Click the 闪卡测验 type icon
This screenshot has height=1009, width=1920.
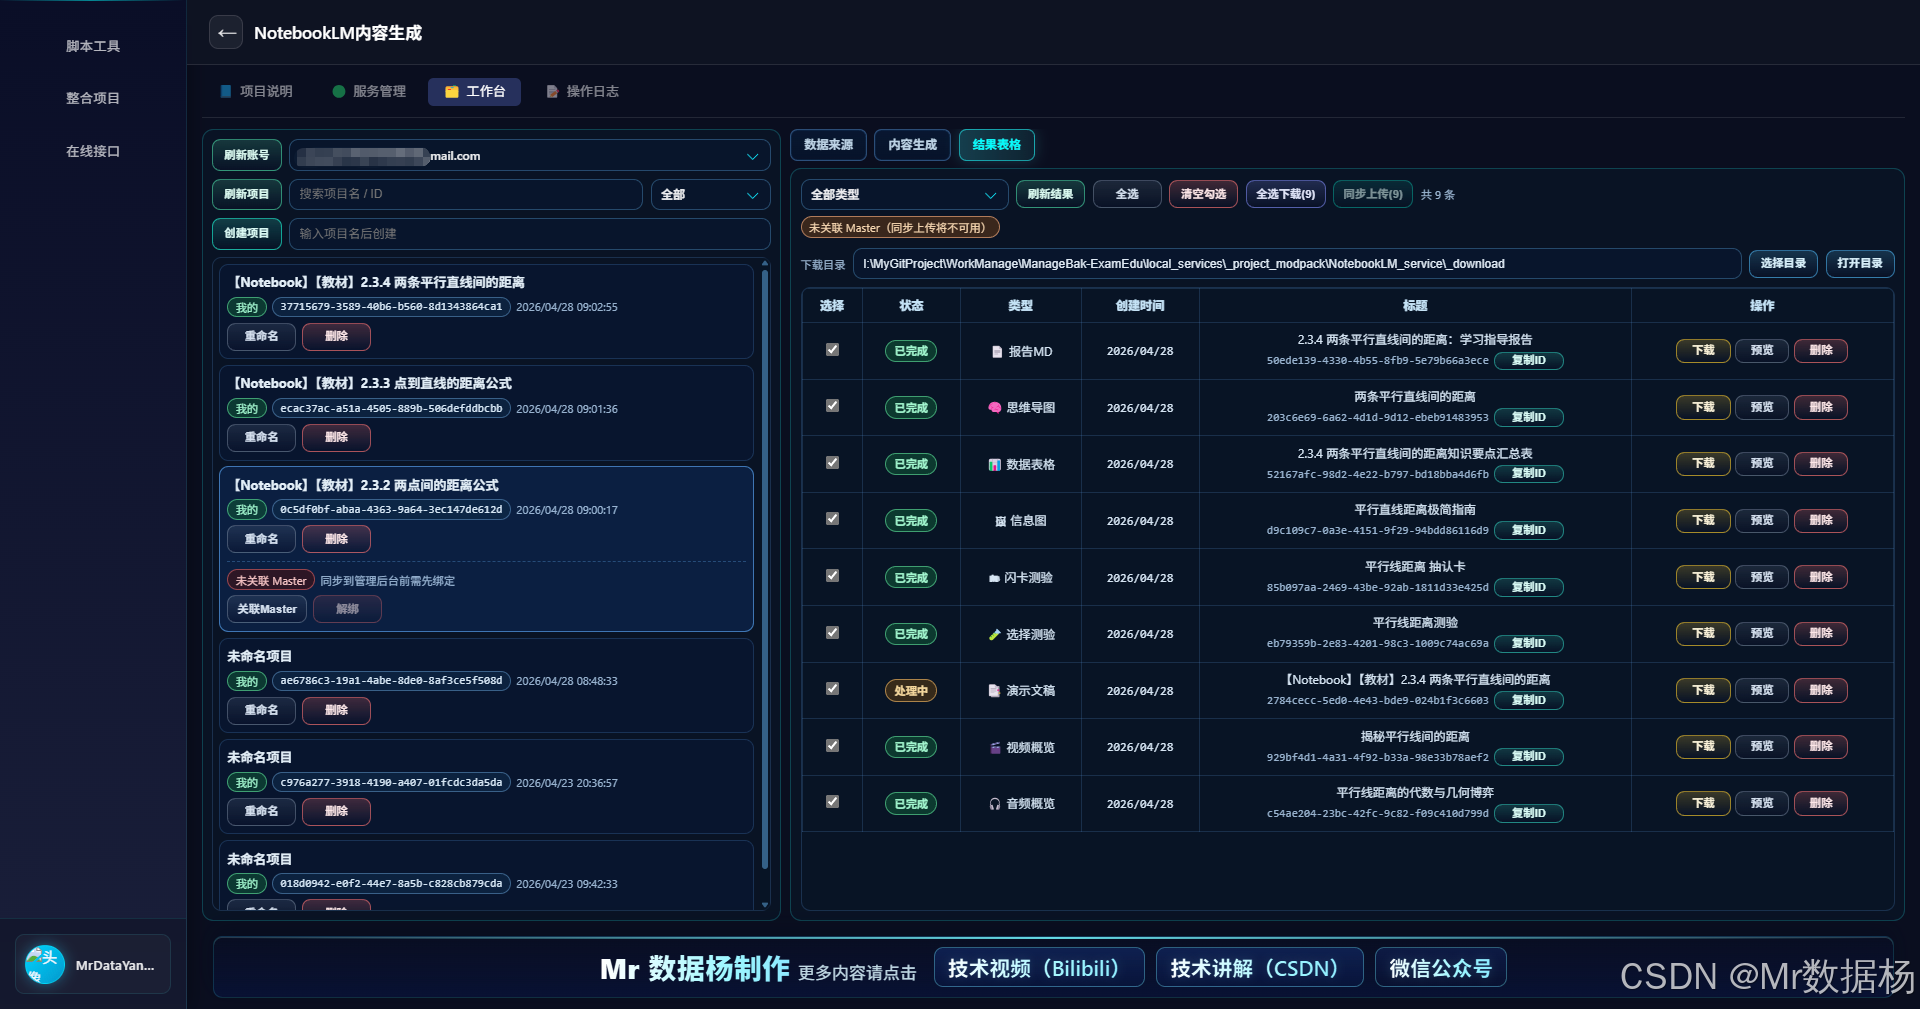[x=994, y=578]
